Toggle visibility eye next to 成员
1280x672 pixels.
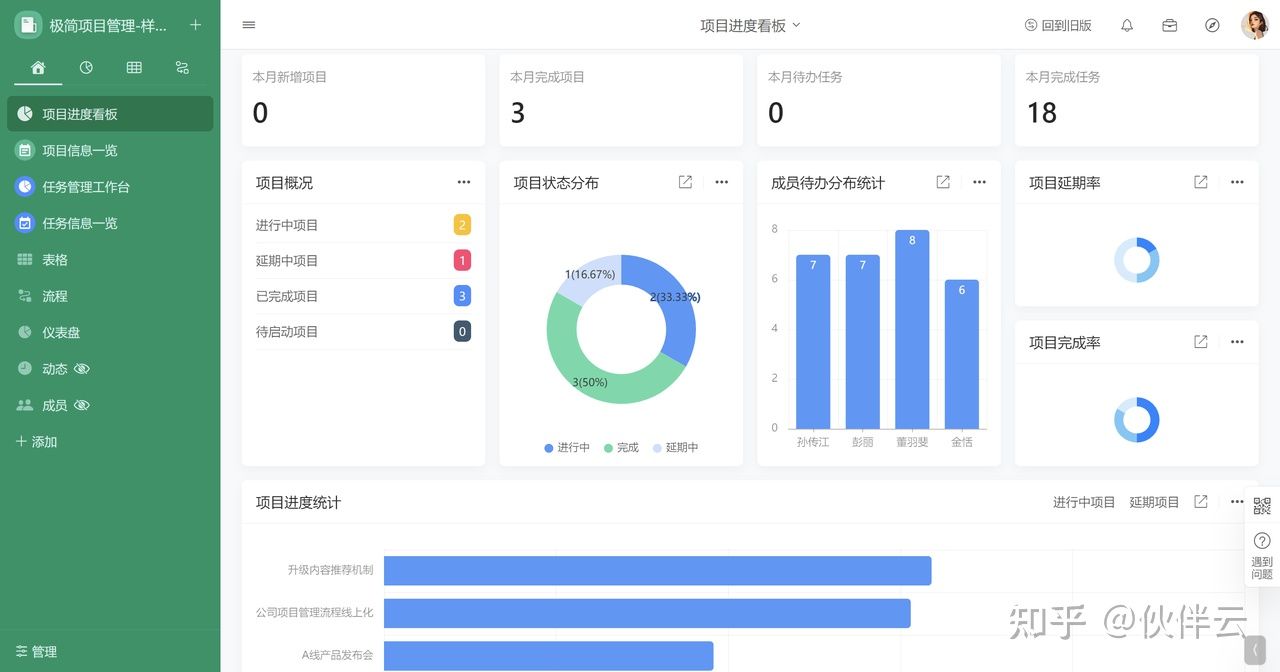click(82, 405)
